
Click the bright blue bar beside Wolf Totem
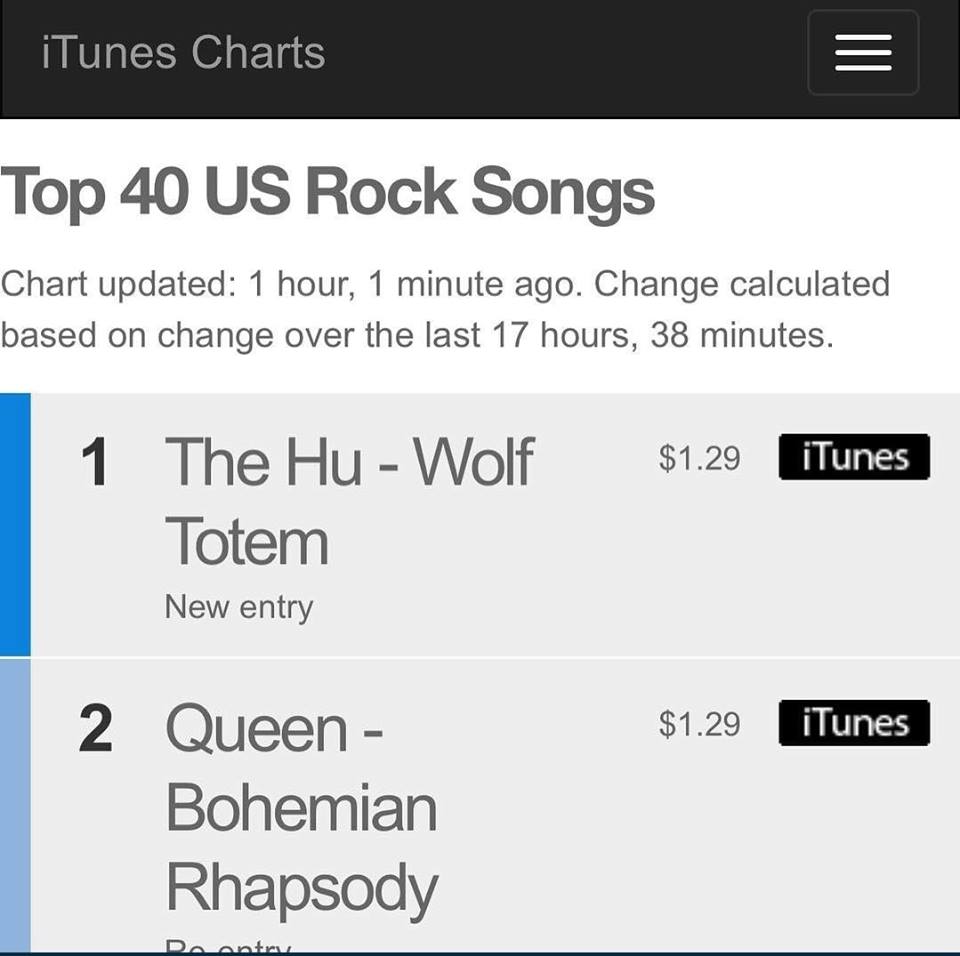[15, 524]
